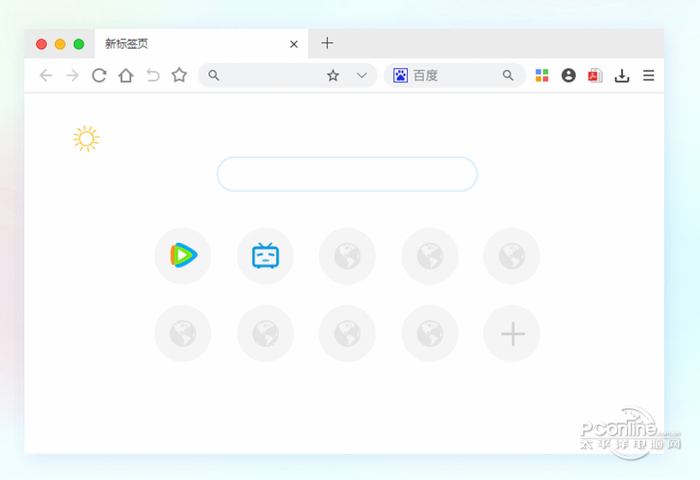Screen dimensions: 700x480
Task: Open the Tencent Video shortcut
Action: coord(183,256)
